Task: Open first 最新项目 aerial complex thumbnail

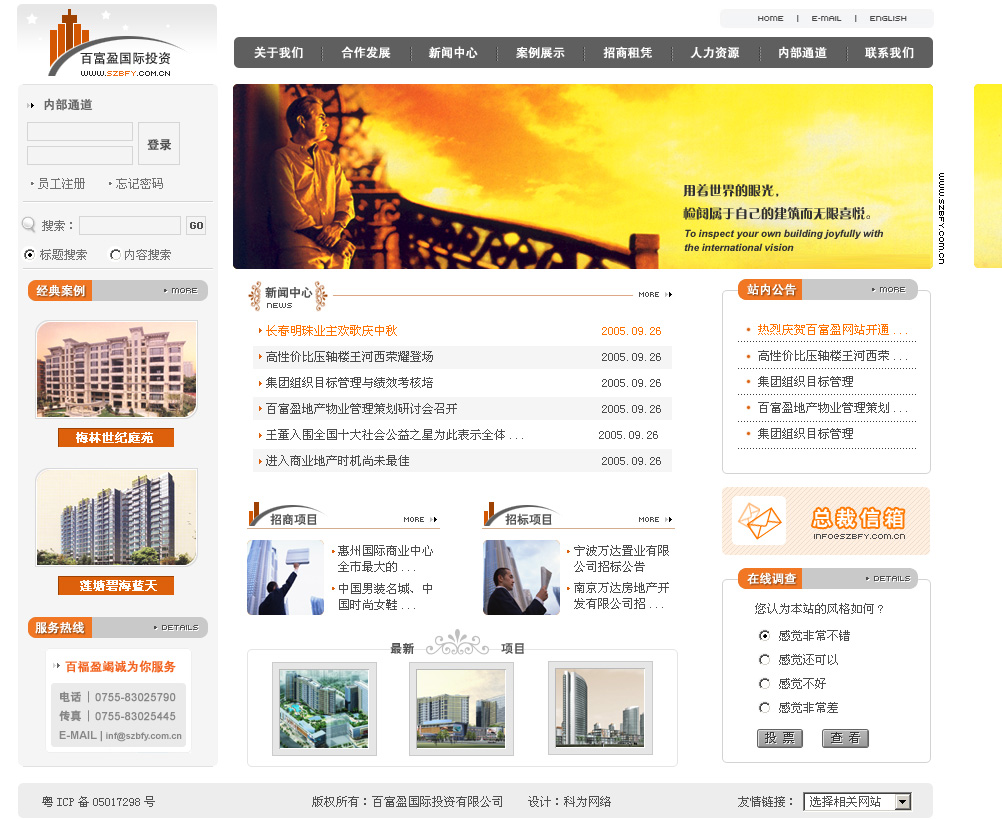Action: click(x=324, y=708)
